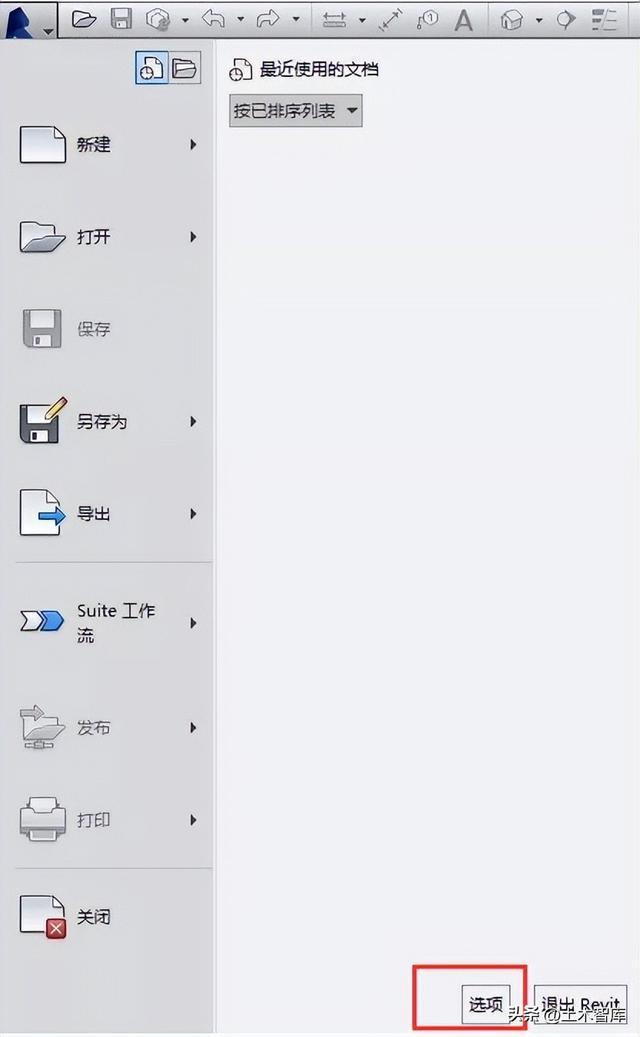The width and height of the screenshot is (640, 1037).
Task: Click the save floppy icon in top toolbar
Action: point(121,19)
